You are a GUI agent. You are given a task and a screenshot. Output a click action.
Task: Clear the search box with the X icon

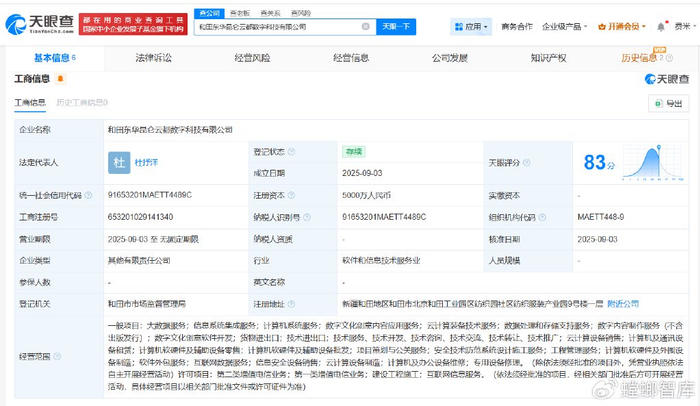pyautogui.click(x=366, y=27)
